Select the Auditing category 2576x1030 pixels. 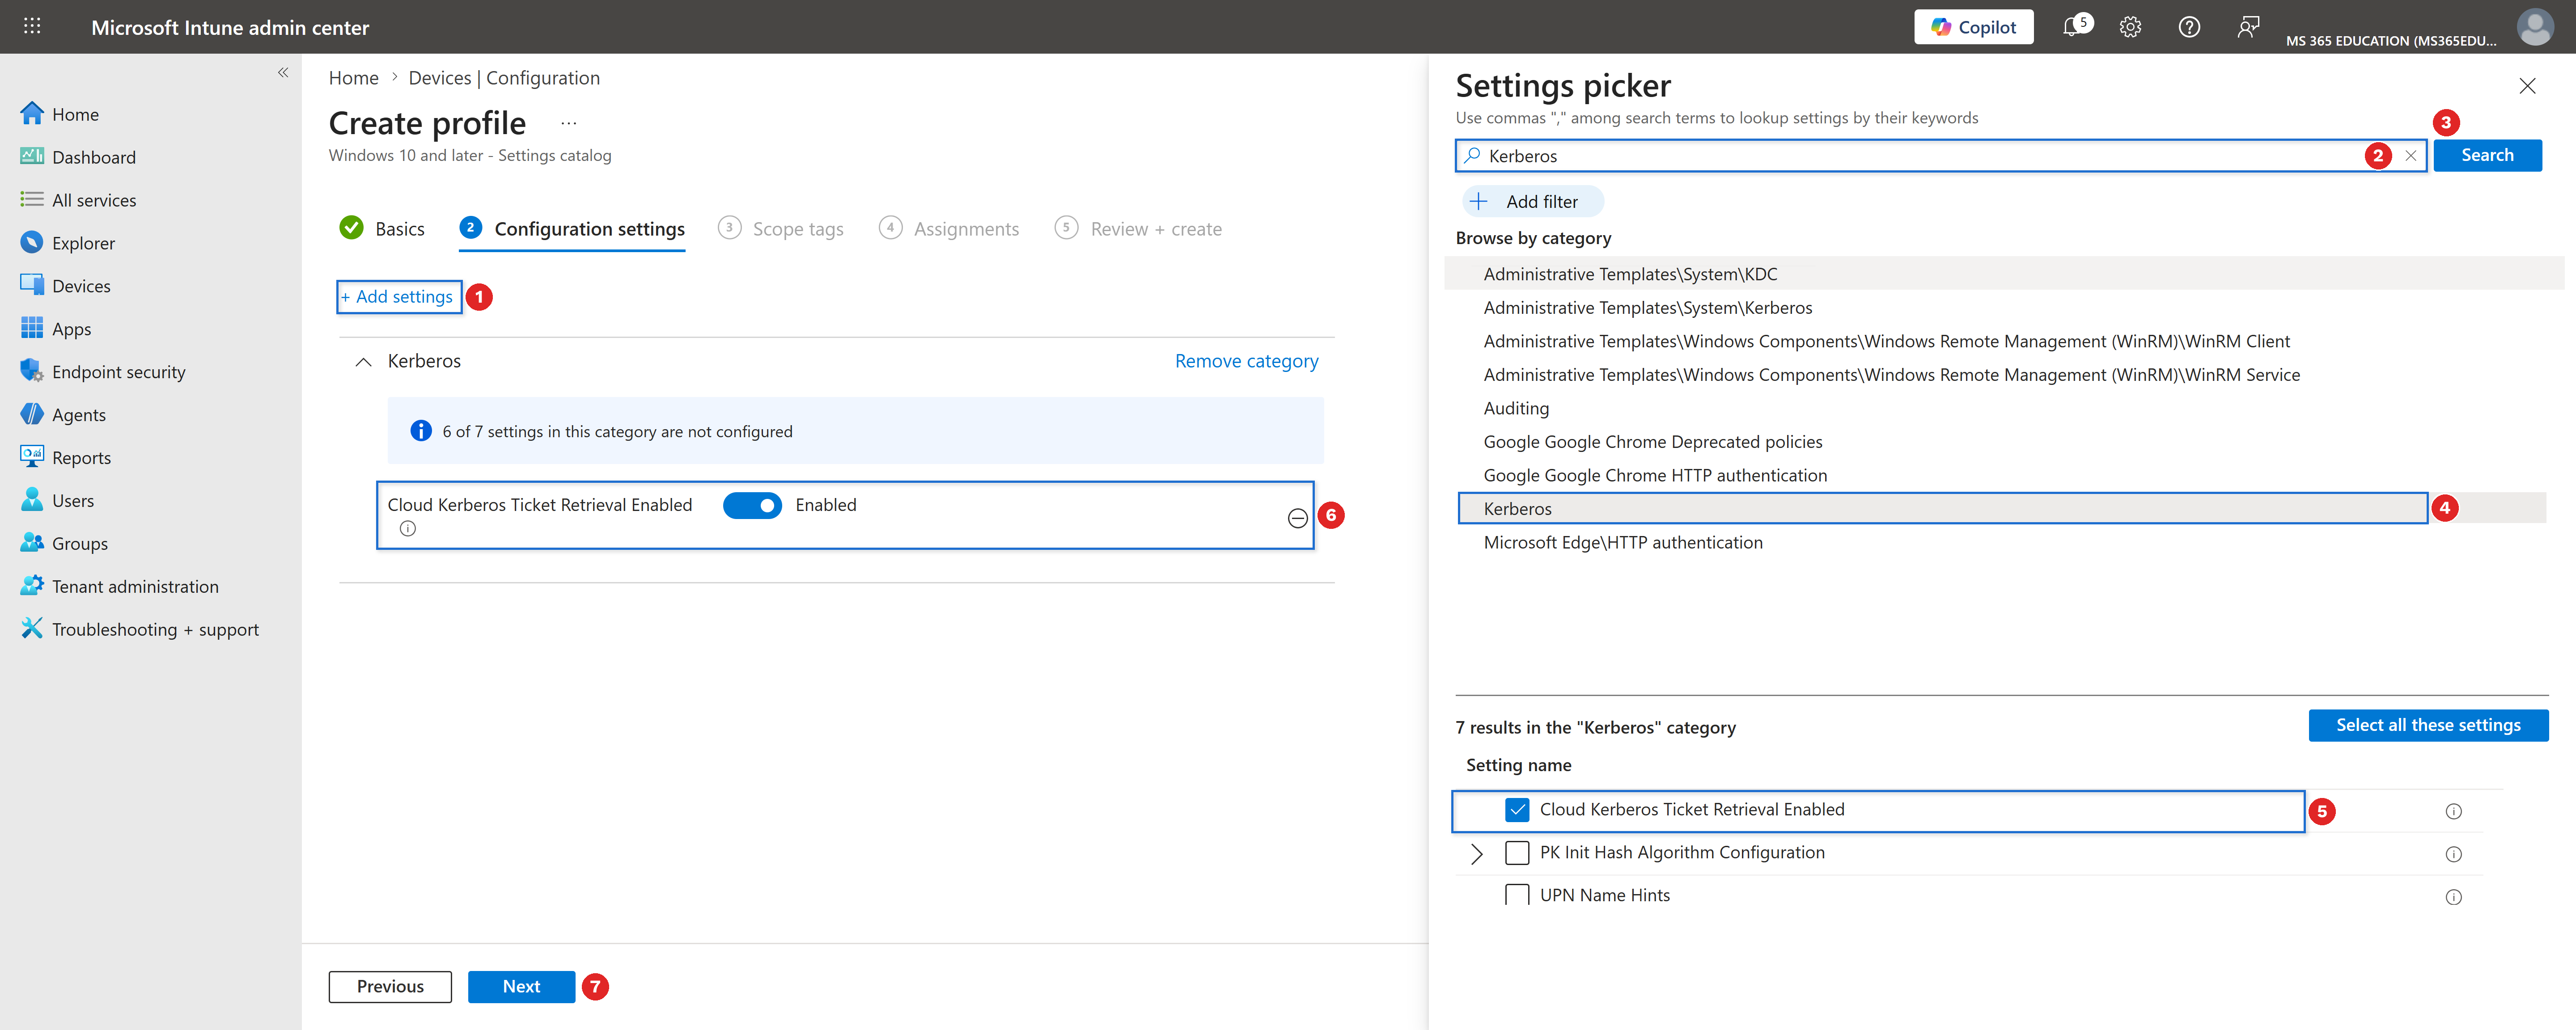click(x=1516, y=408)
